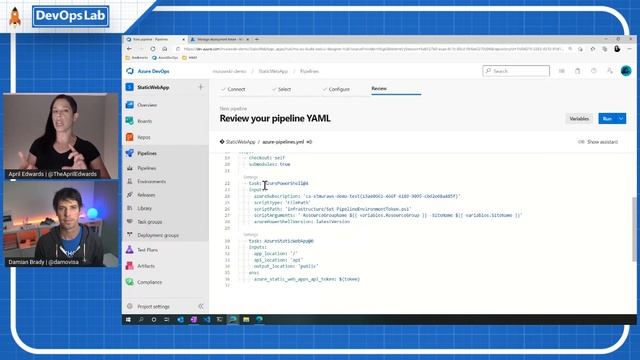Click the Variables button
This screenshot has width=640, height=360.
pos(579,119)
